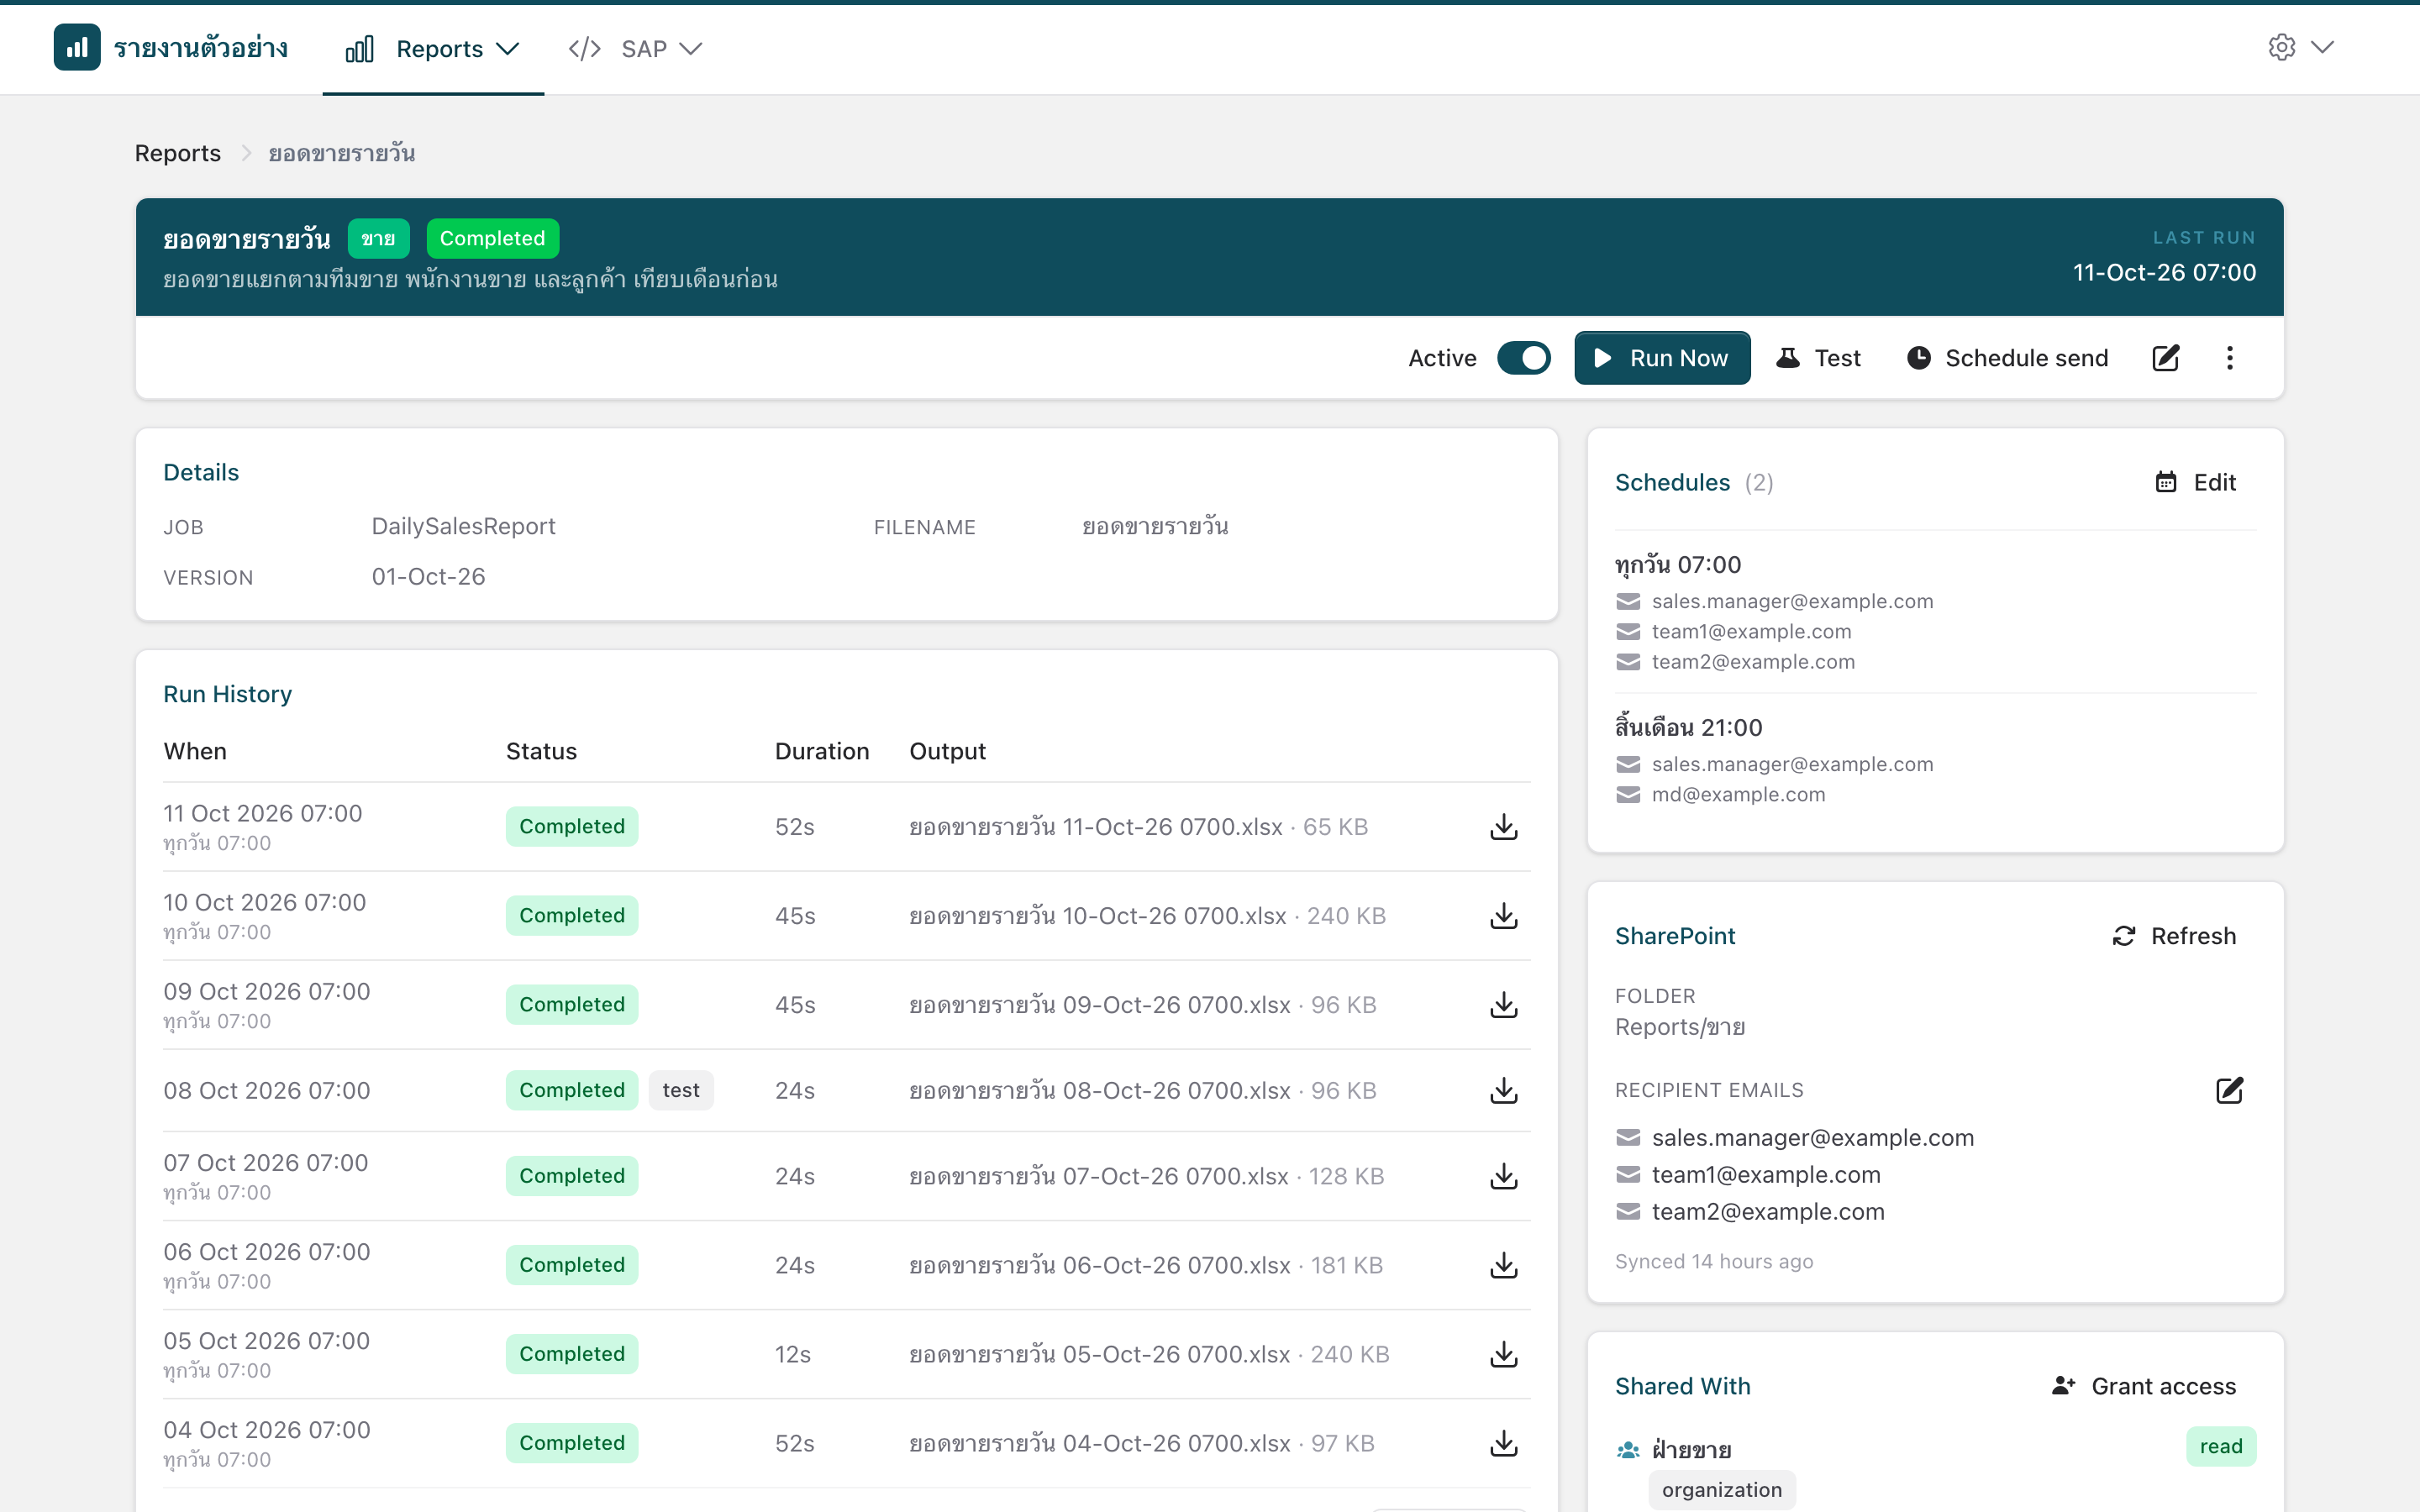Click Grant access in Shared With

[x=2143, y=1386]
